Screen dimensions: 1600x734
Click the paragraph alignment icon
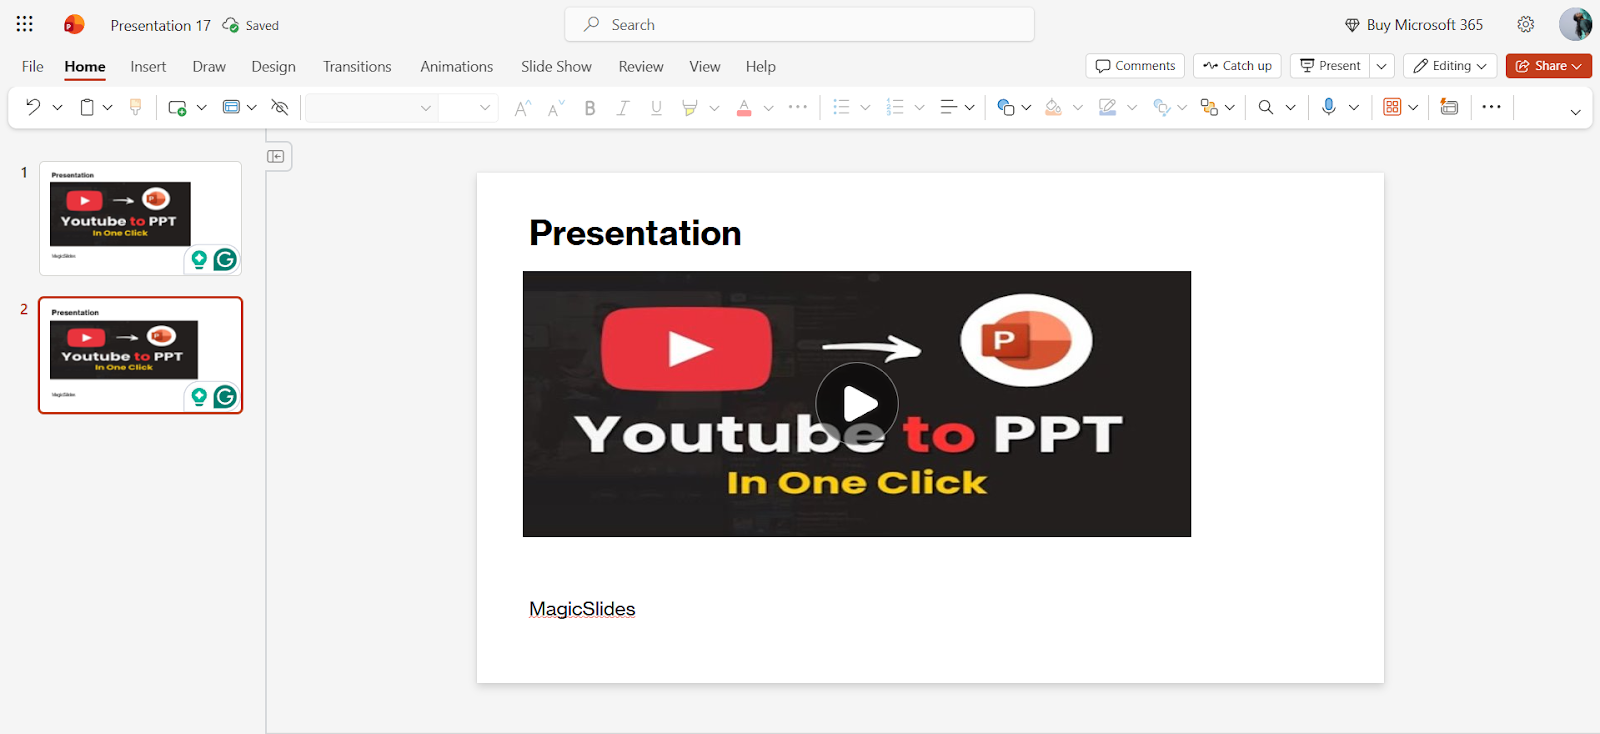pos(948,107)
